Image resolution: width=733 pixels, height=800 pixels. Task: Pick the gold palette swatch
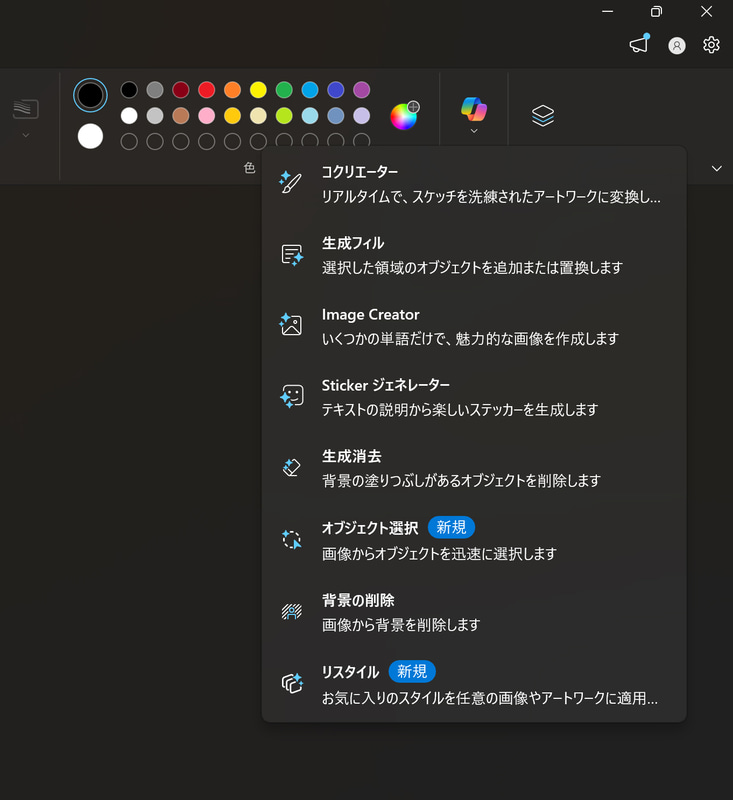(233, 116)
